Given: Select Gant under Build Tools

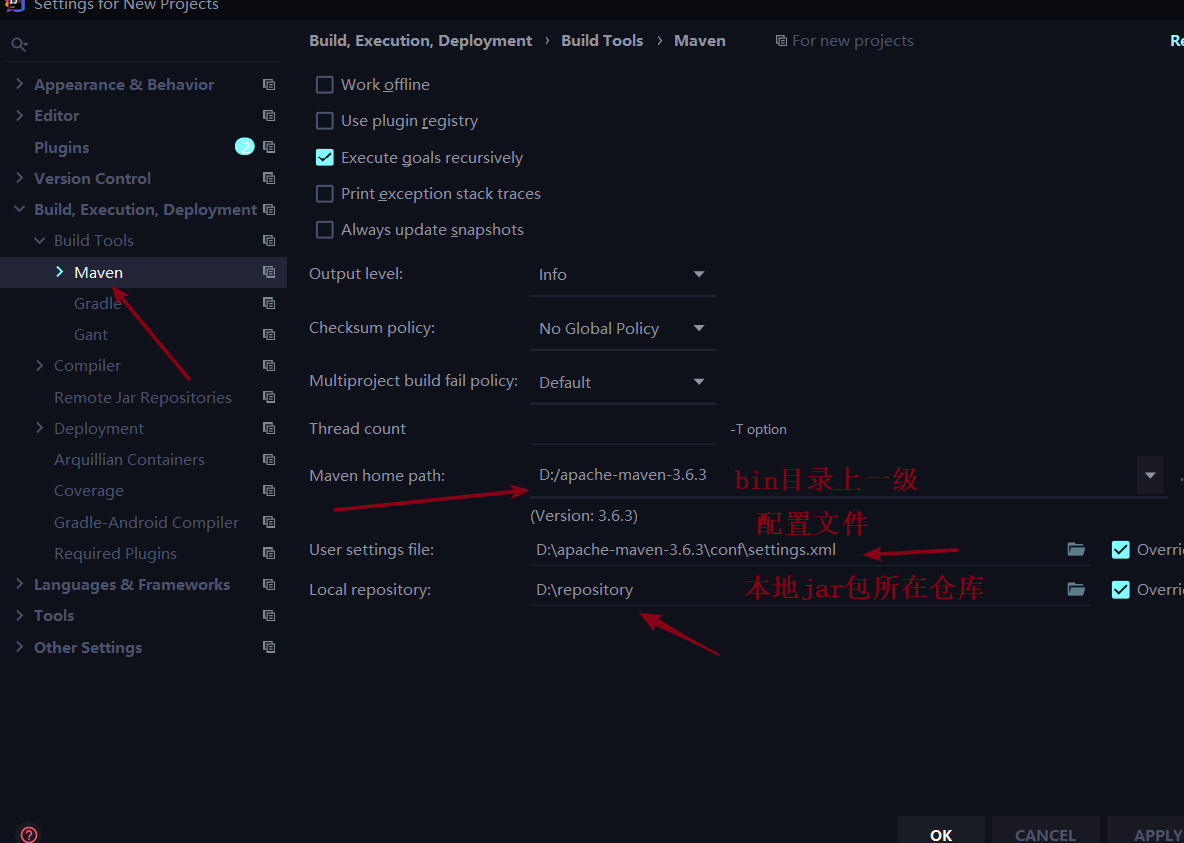Looking at the screenshot, I should point(91,335).
